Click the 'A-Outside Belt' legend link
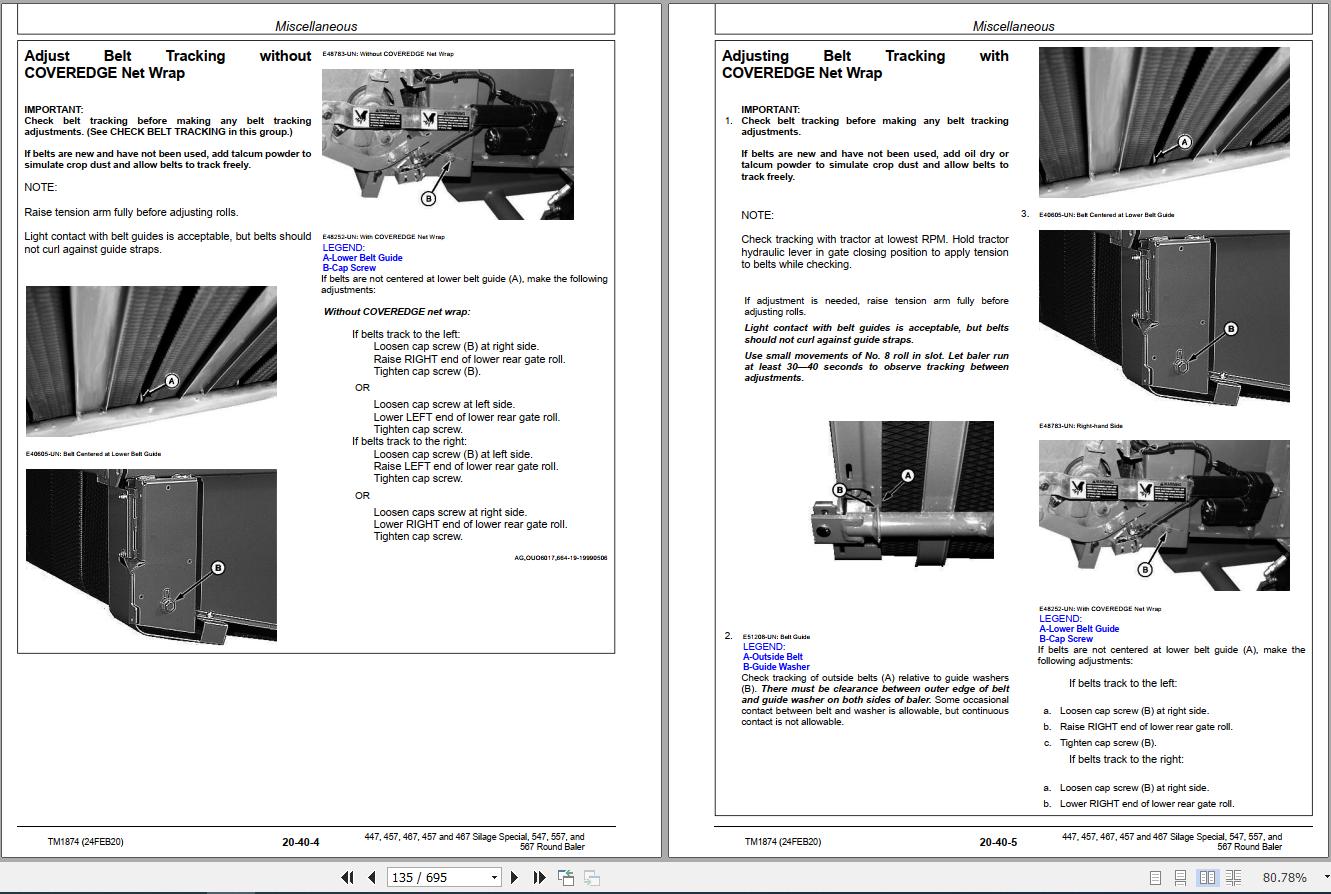This screenshot has height=894, width=1331. [772, 657]
